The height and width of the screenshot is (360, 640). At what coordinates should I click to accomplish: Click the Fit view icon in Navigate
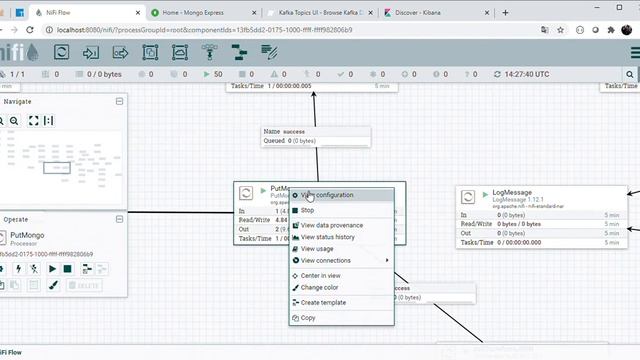click(x=33, y=121)
